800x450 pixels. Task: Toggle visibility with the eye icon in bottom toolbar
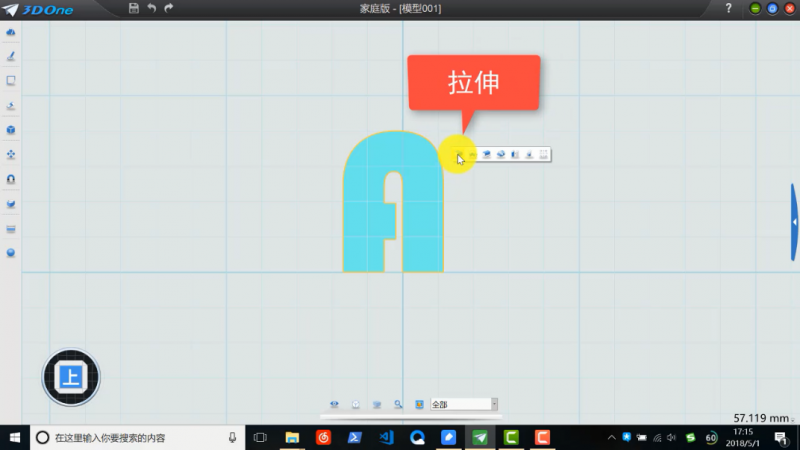334,404
